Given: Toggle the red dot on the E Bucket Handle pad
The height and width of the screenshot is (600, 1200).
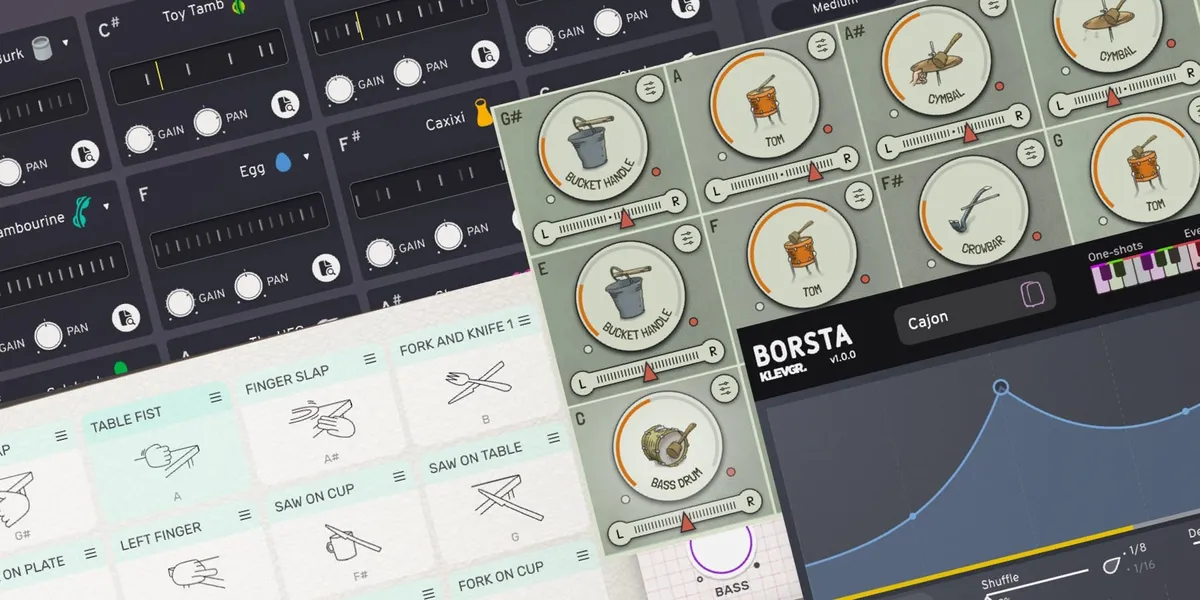Looking at the screenshot, I should [694, 321].
